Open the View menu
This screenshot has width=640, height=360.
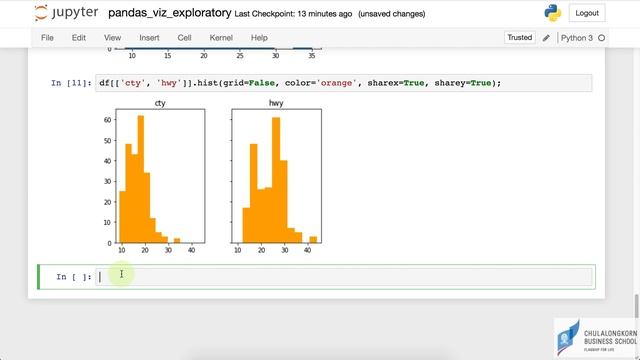pos(112,38)
